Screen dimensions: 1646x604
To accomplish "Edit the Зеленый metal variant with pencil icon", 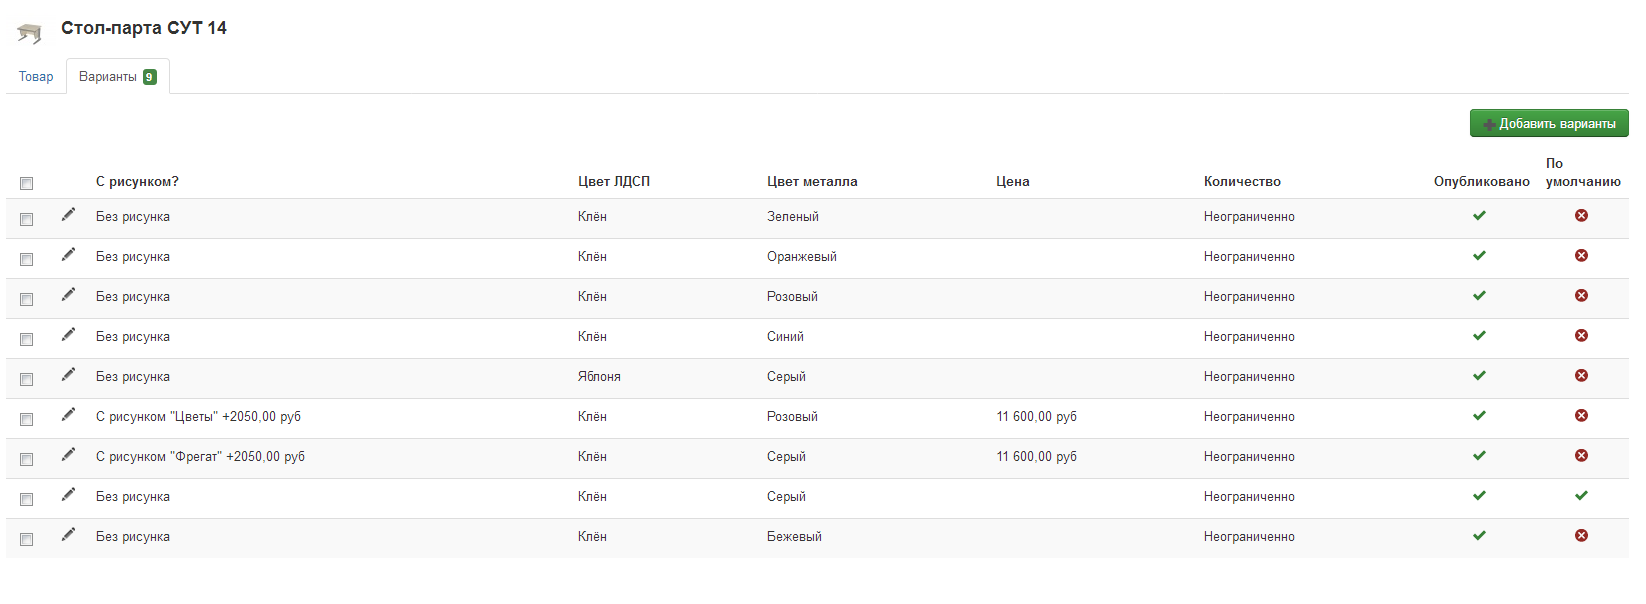I will point(68,215).
